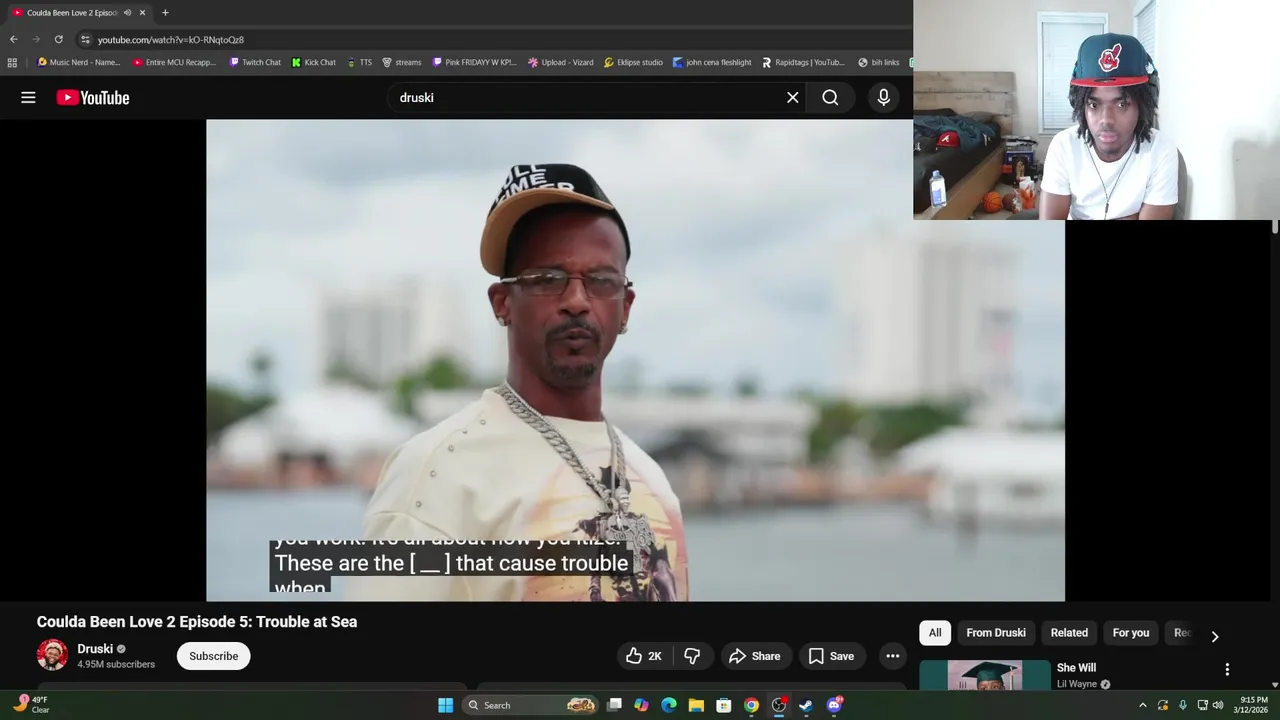Image resolution: width=1280 pixels, height=720 pixels.
Task: Select the 'All' filter chip
Action: [935, 633]
